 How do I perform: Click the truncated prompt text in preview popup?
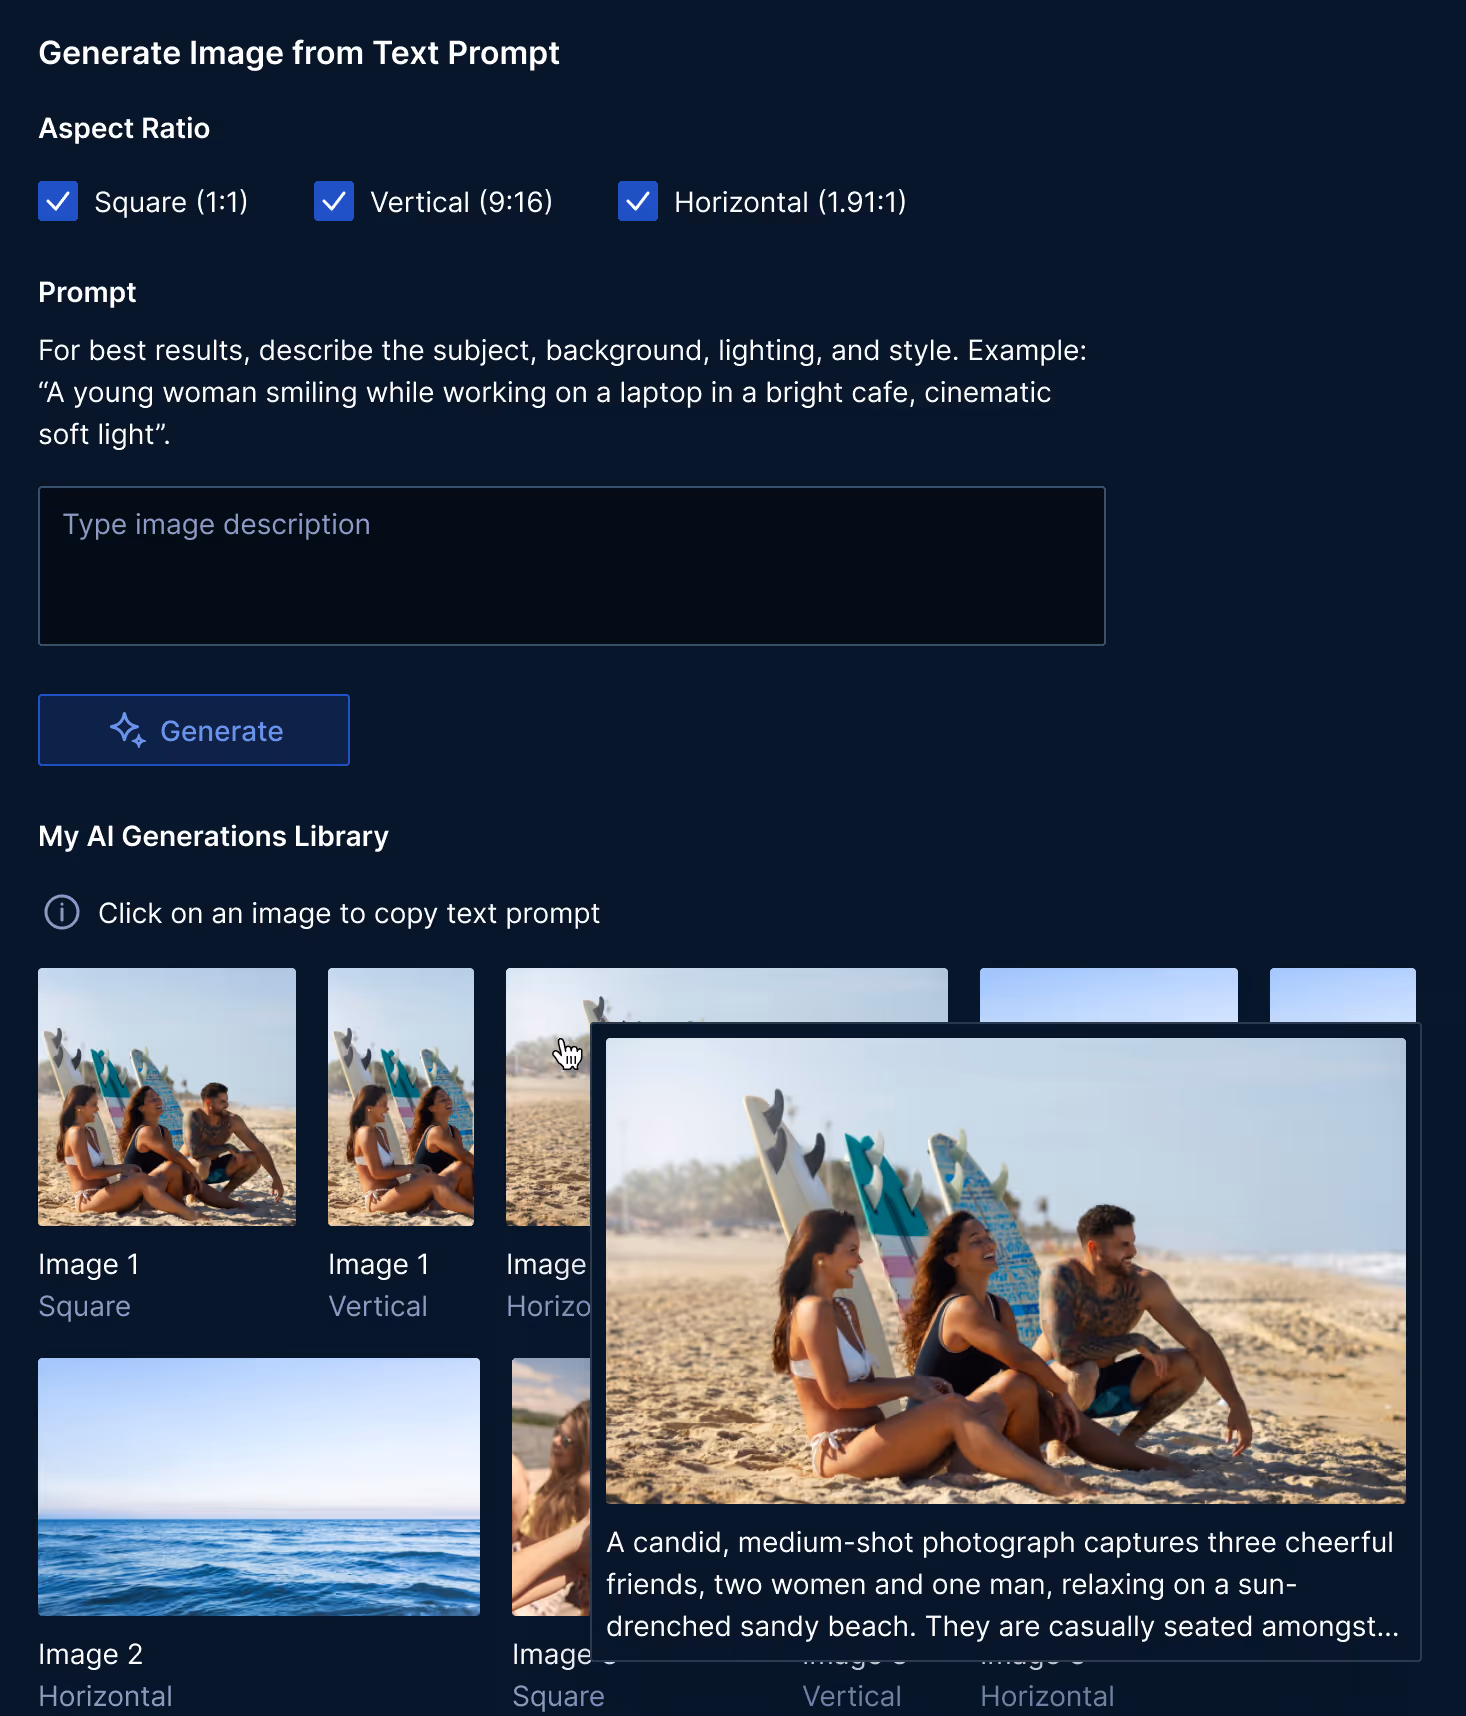1002,1584
